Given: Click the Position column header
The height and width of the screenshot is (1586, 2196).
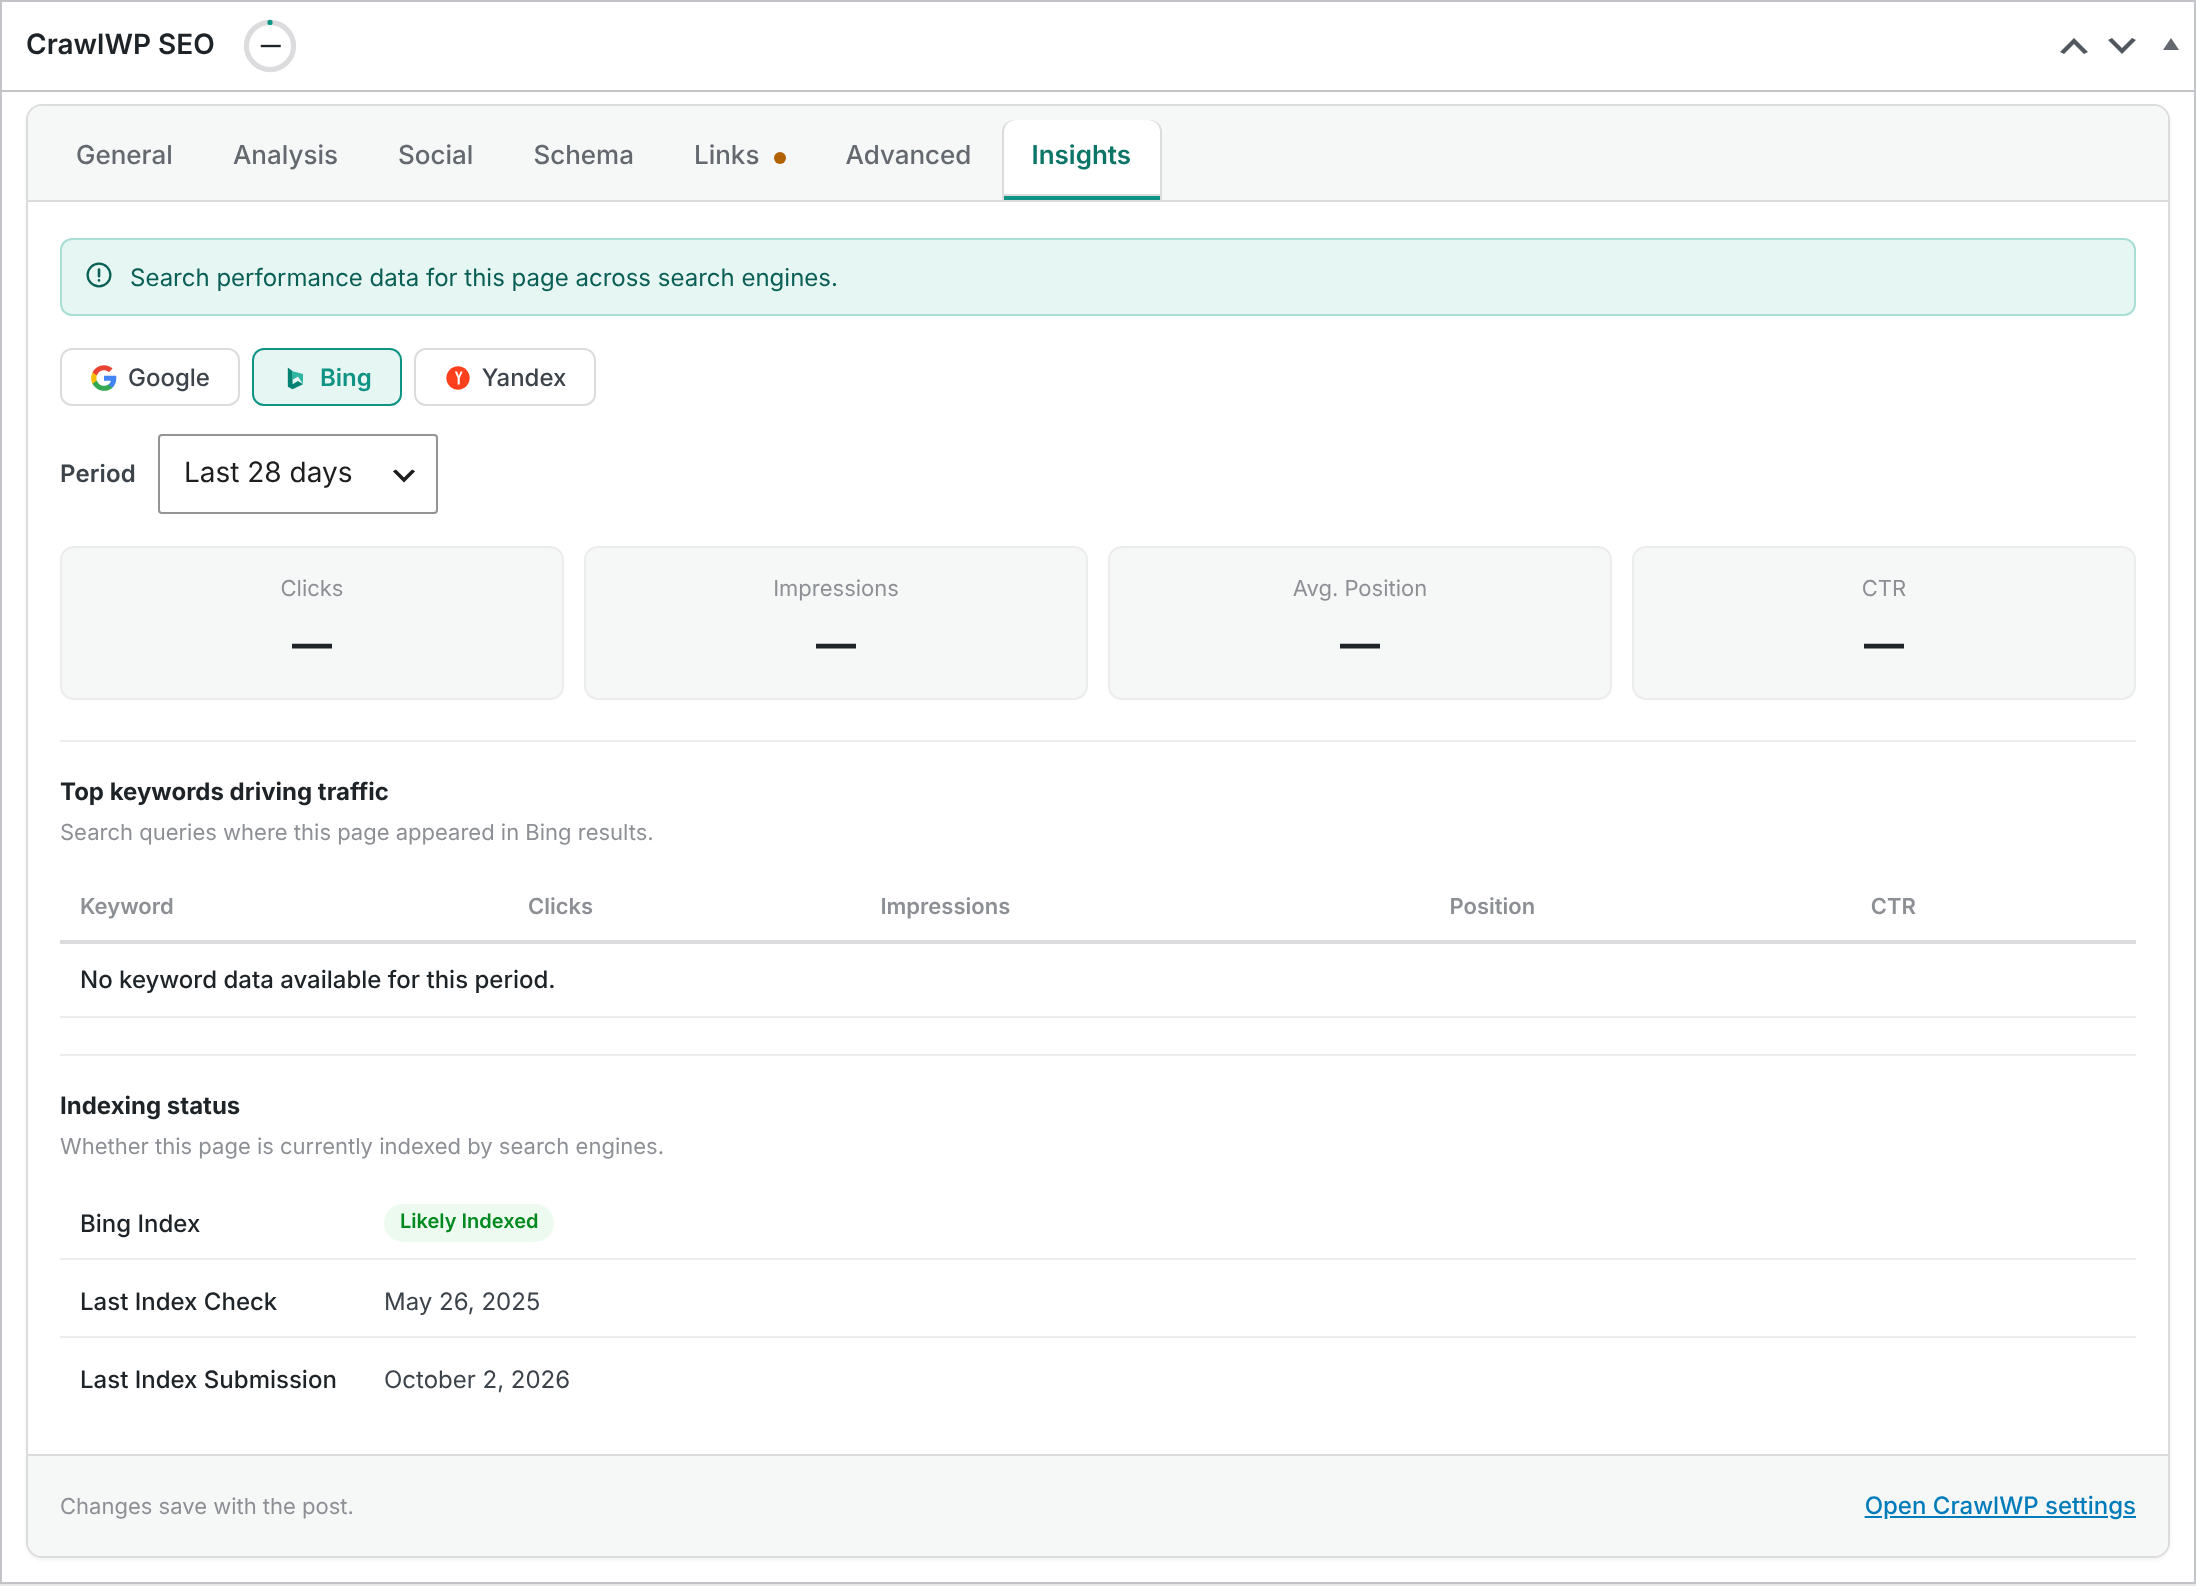Looking at the screenshot, I should pyautogui.click(x=1492, y=906).
